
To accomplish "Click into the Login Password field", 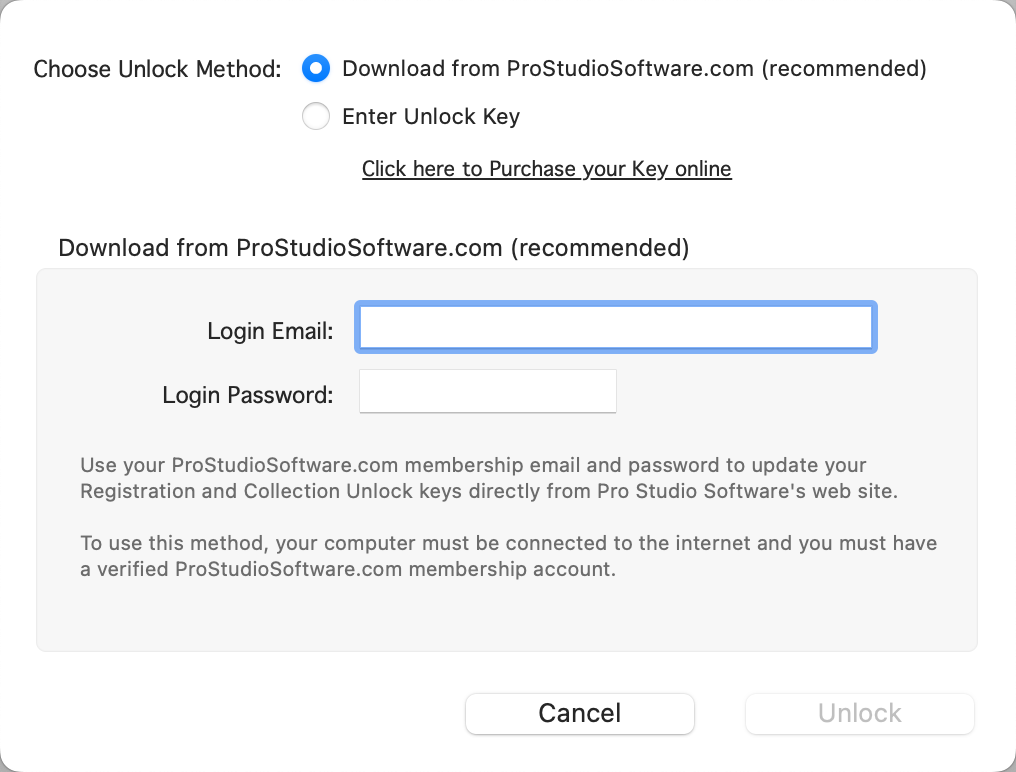I will (x=487, y=391).
